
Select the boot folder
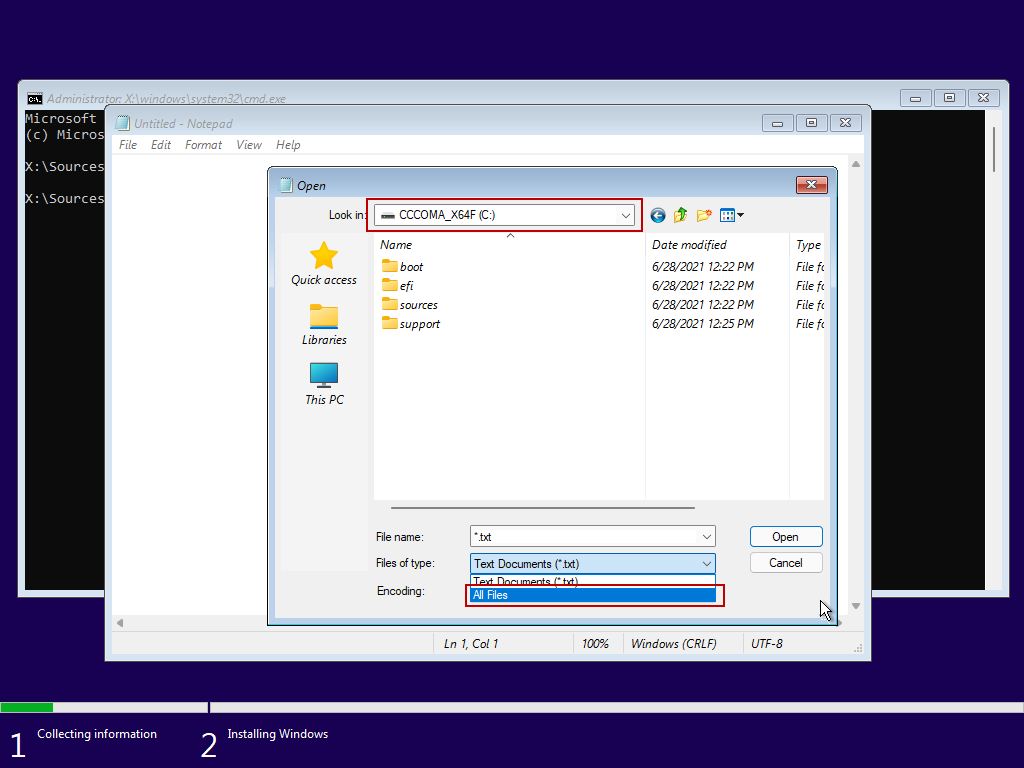pos(402,266)
